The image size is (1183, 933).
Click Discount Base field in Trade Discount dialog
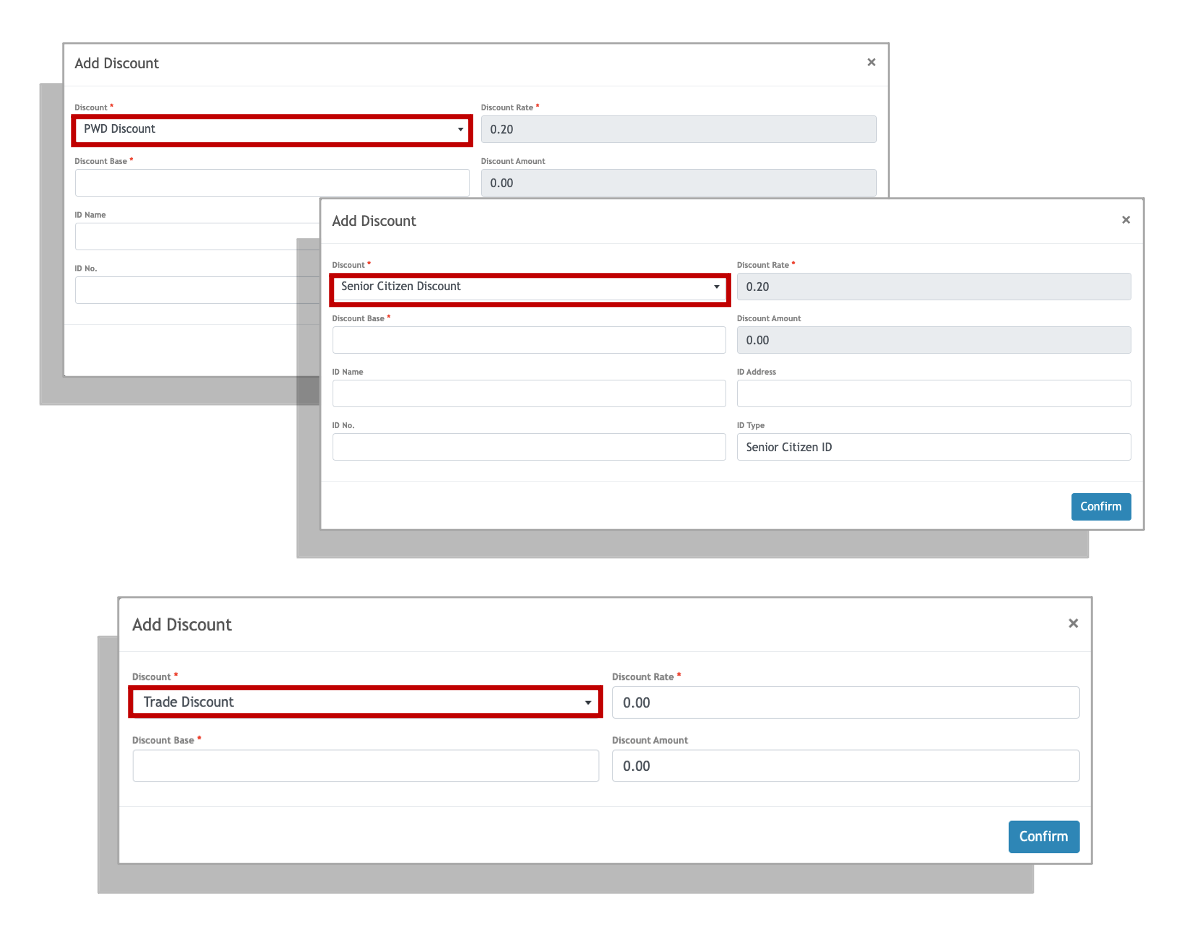[366, 766]
